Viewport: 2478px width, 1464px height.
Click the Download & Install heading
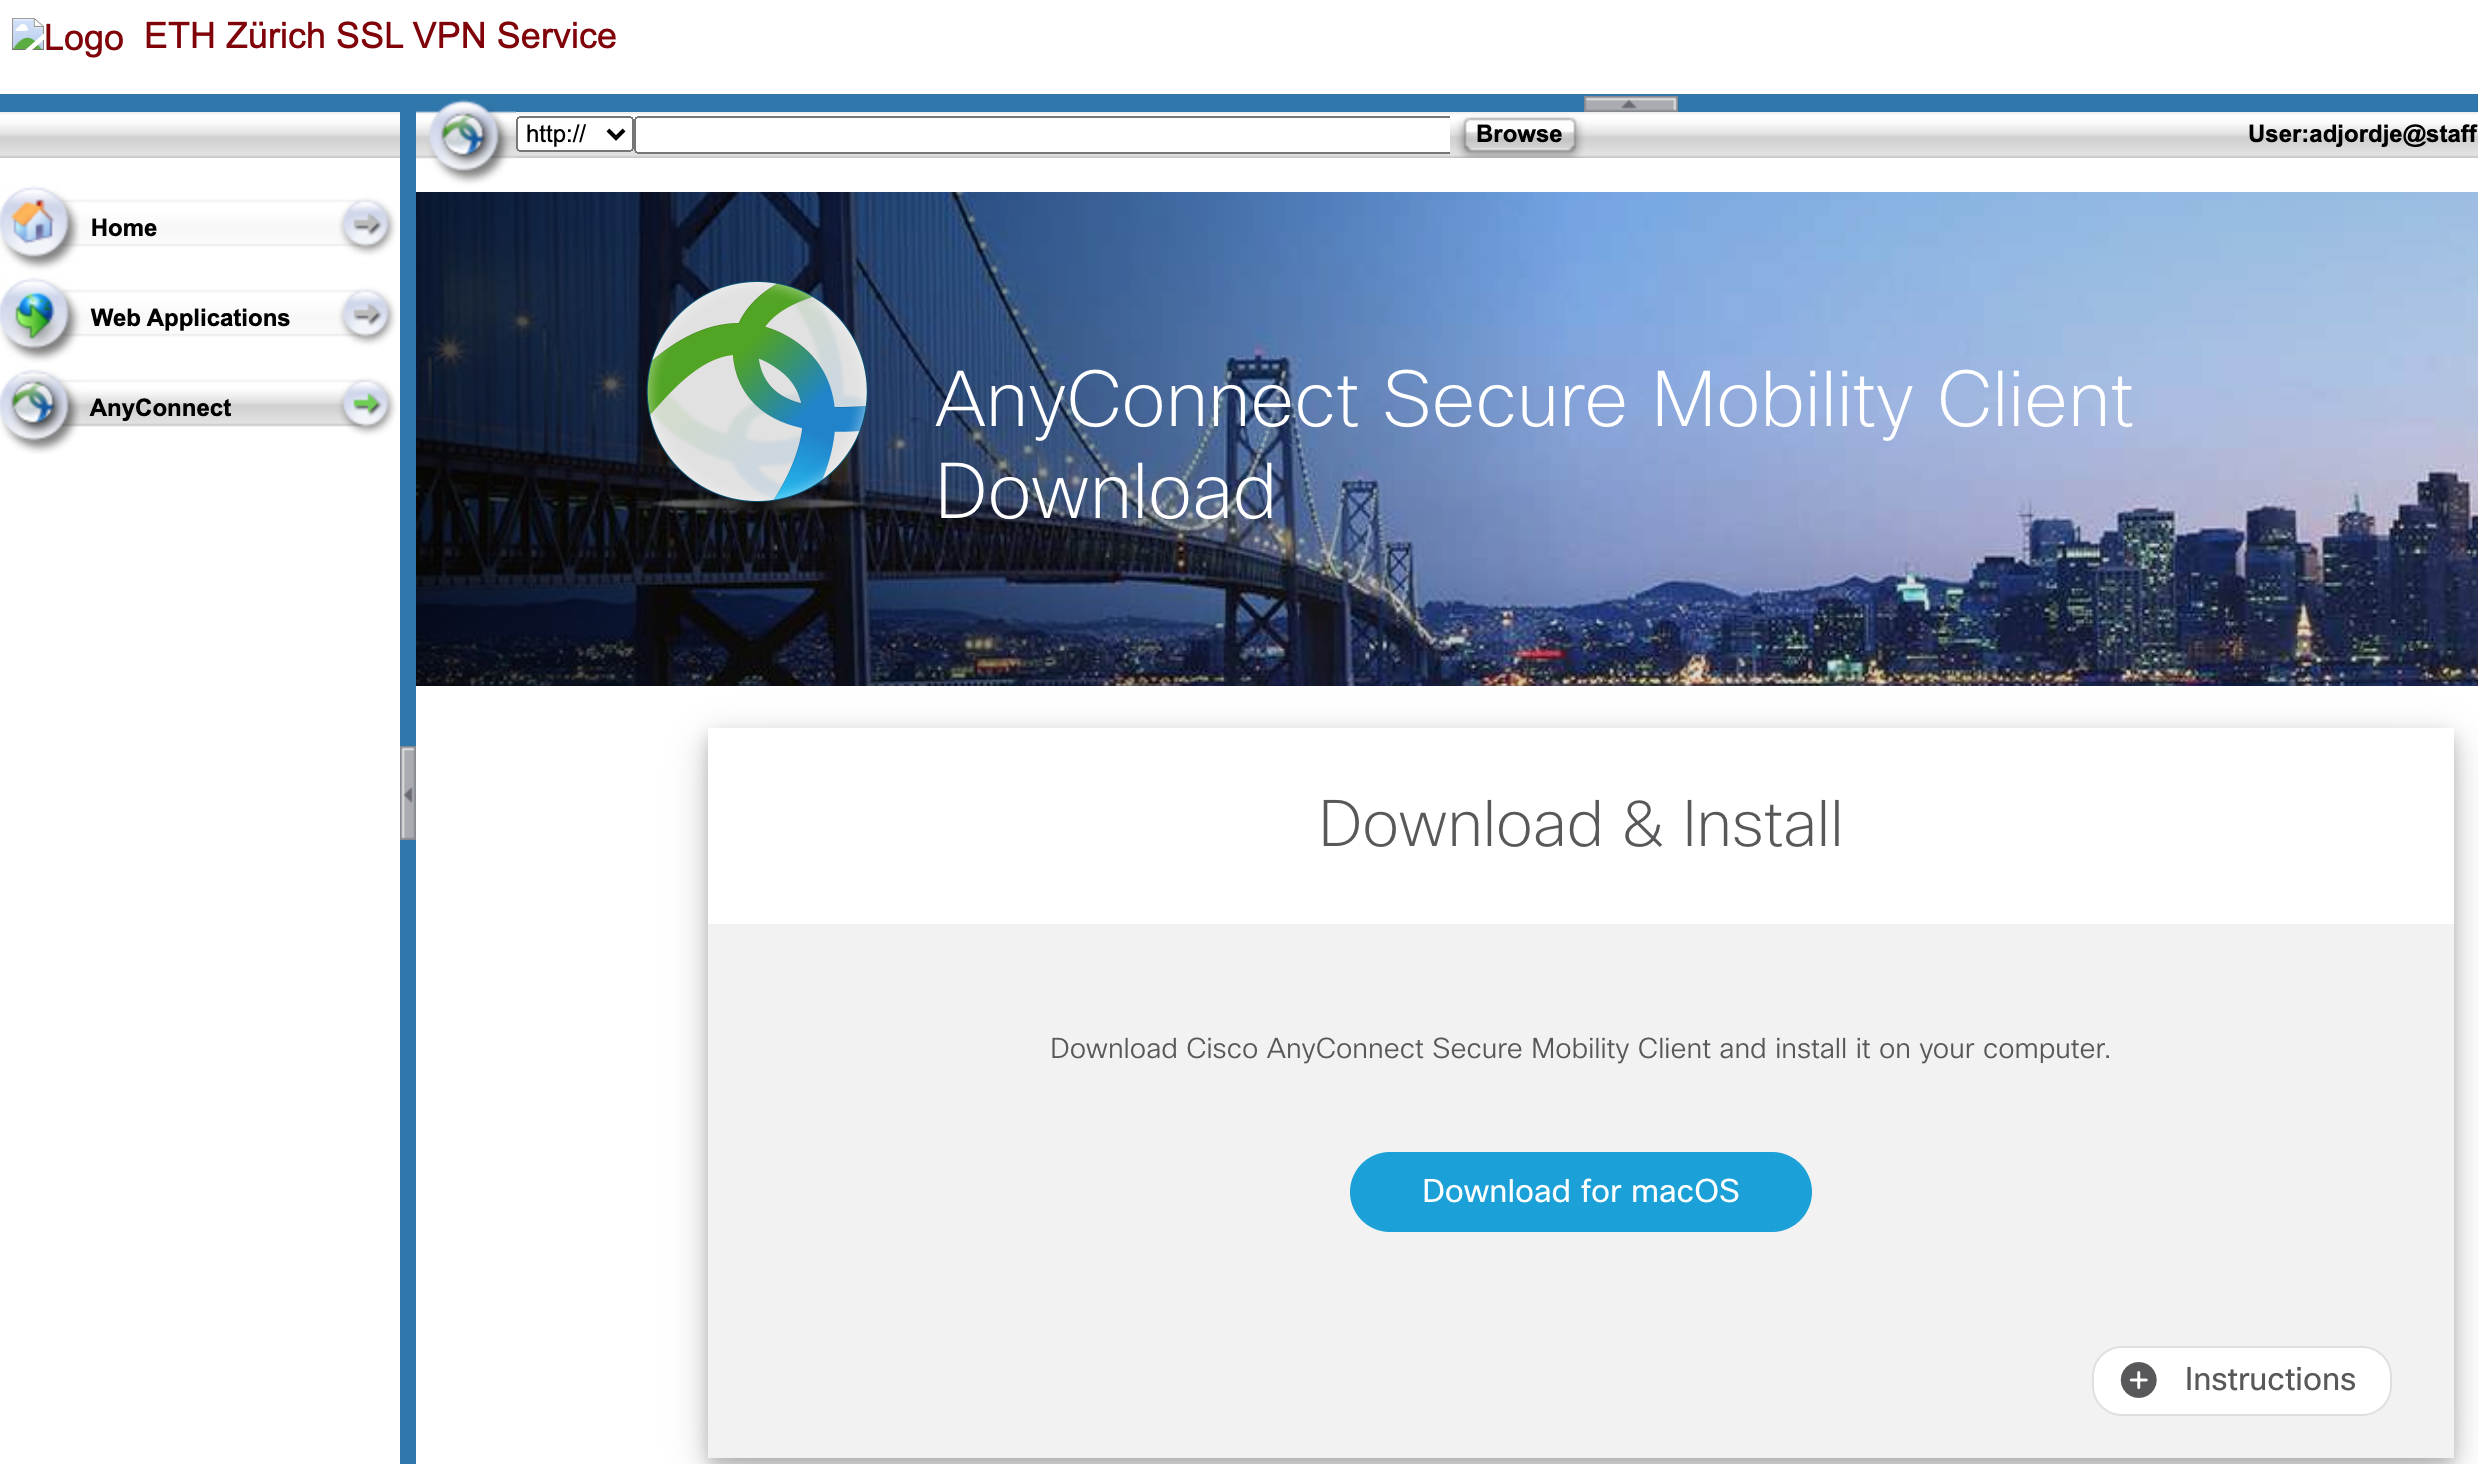tap(1580, 824)
